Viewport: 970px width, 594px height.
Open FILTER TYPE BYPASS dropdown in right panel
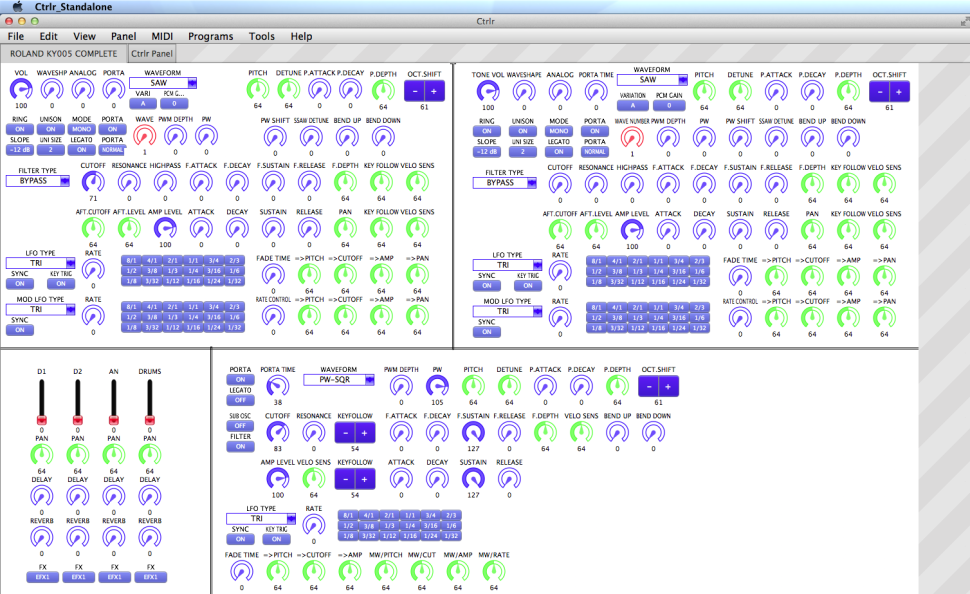[505, 183]
